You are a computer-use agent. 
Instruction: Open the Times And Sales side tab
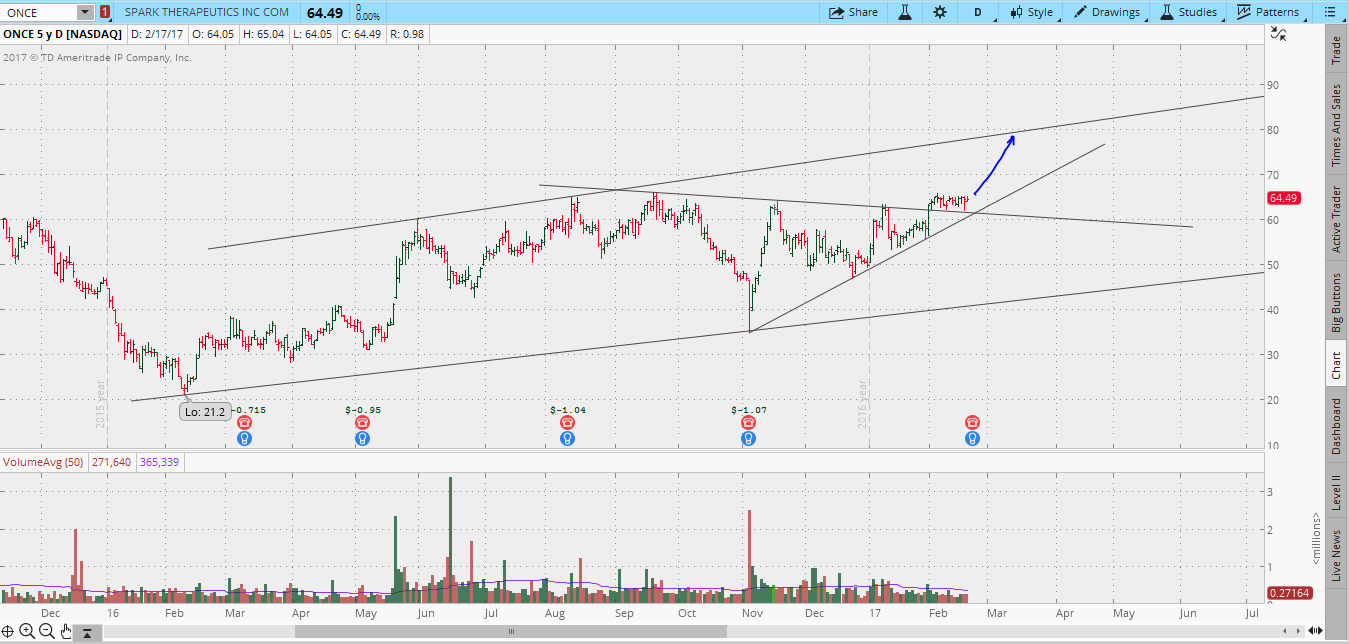pyautogui.click(x=1335, y=125)
